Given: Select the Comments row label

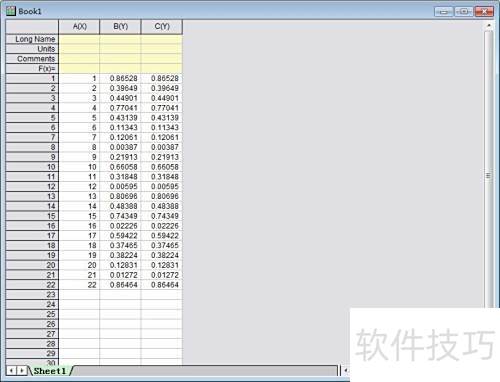Looking at the screenshot, I should pyautogui.click(x=32, y=59).
